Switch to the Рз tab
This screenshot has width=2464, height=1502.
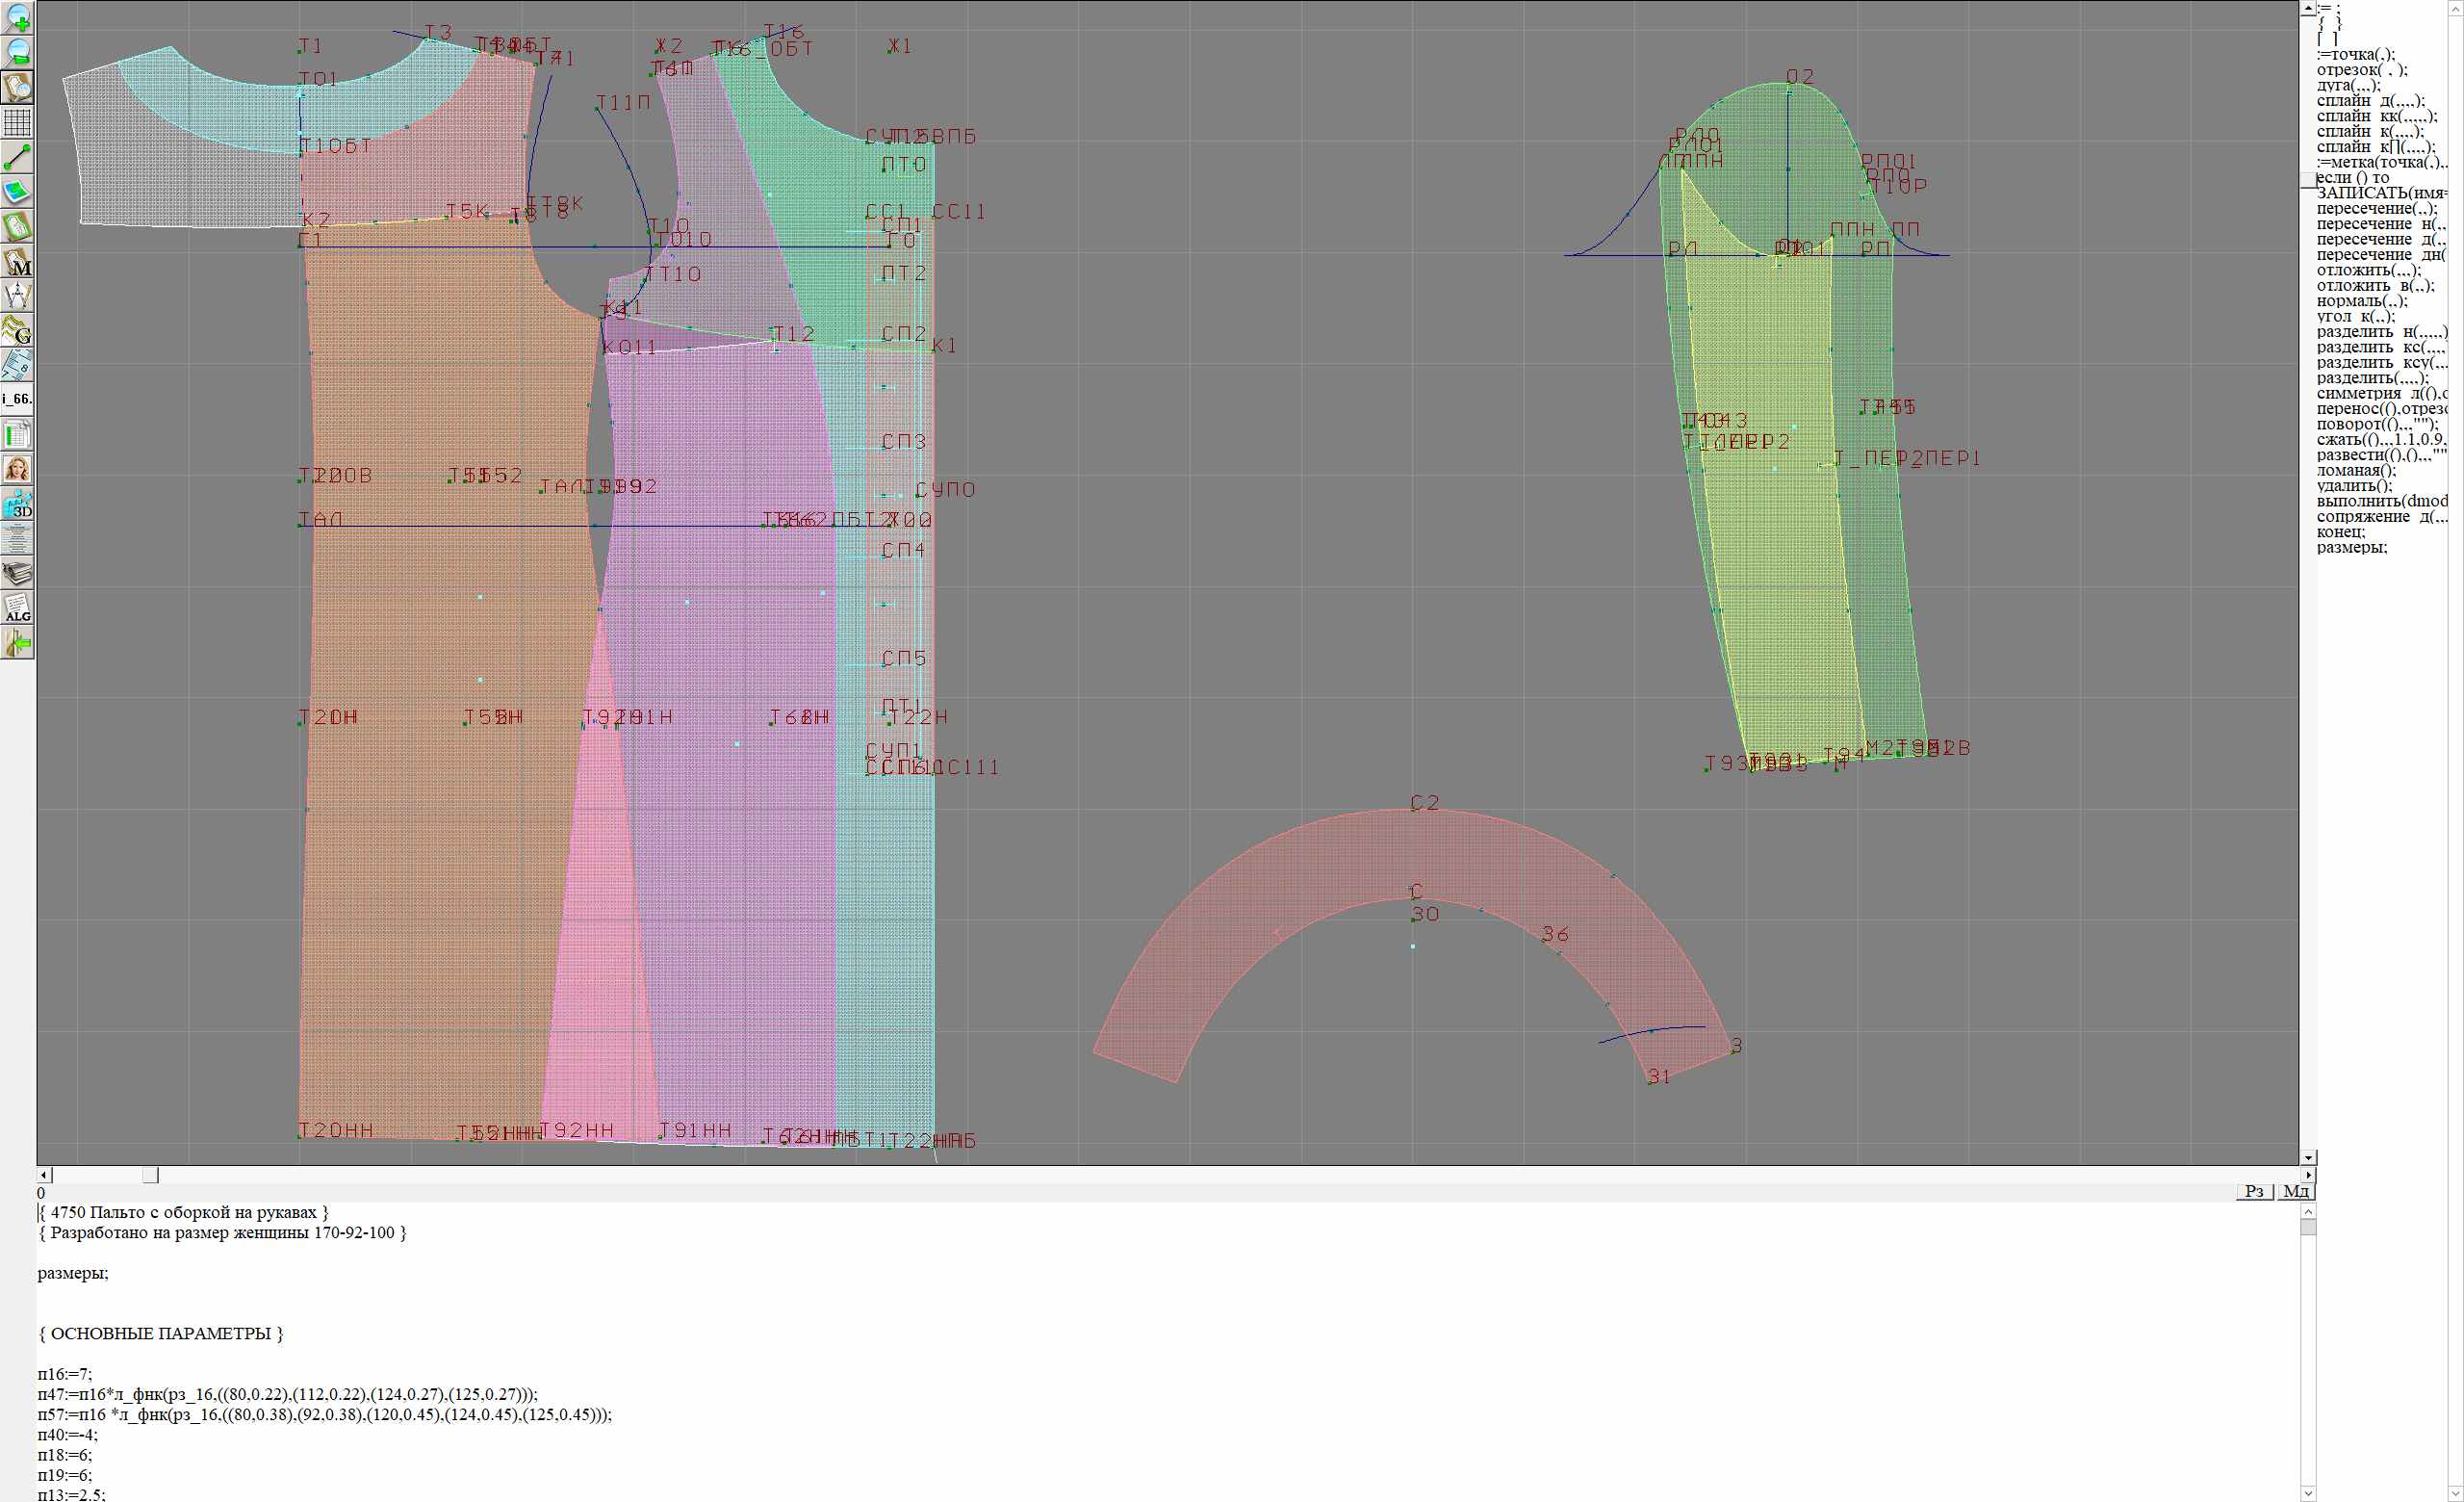[x=2254, y=1191]
